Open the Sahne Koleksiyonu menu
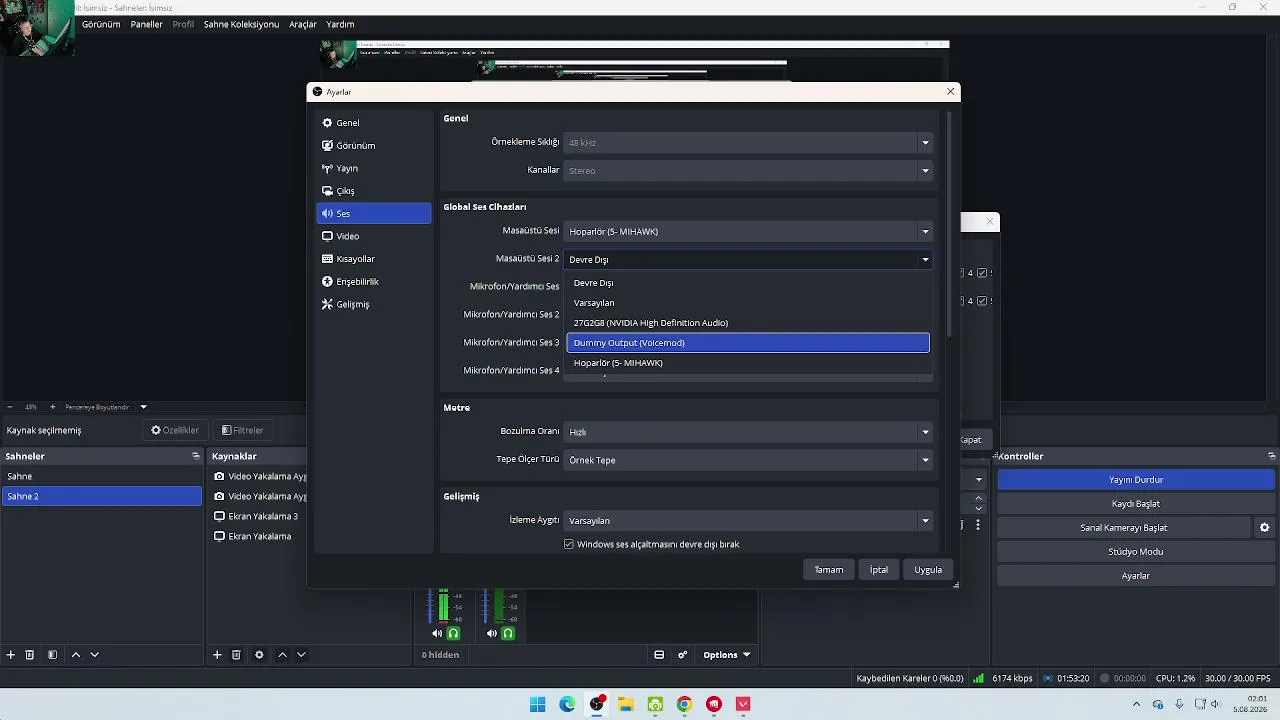1280x720 pixels. click(241, 24)
